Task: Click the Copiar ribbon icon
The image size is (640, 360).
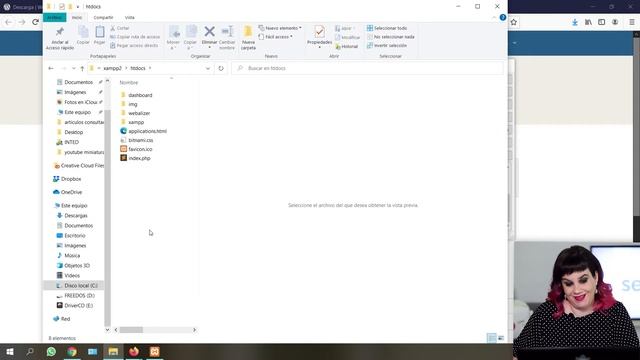Action: pyautogui.click(x=83, y=35)
